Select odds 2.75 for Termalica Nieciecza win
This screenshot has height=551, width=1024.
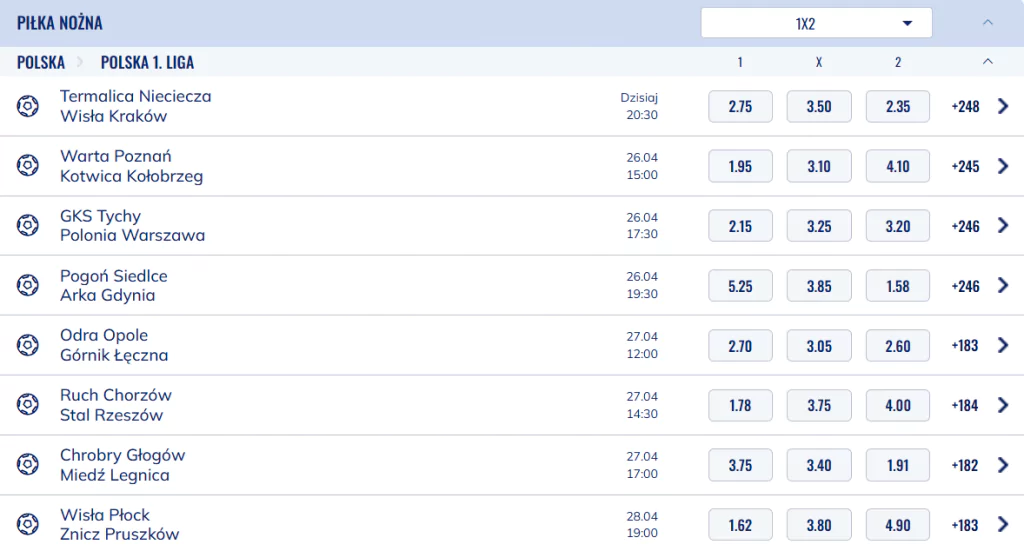740,106
